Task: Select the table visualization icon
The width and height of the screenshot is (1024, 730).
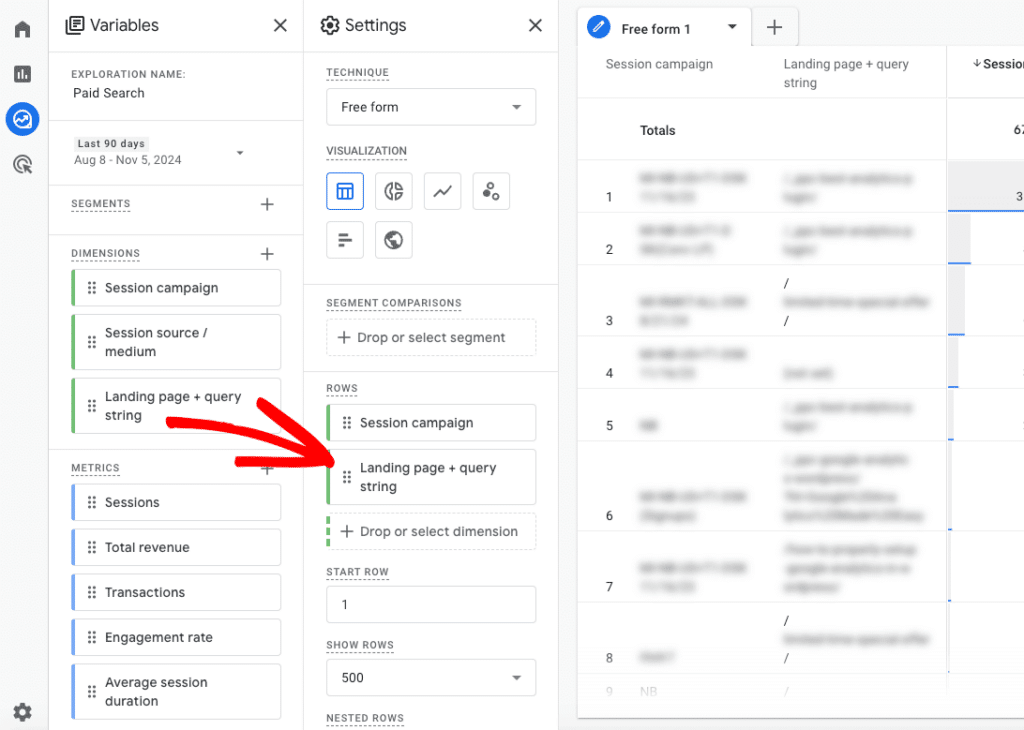Action: [x=344, y=190]
